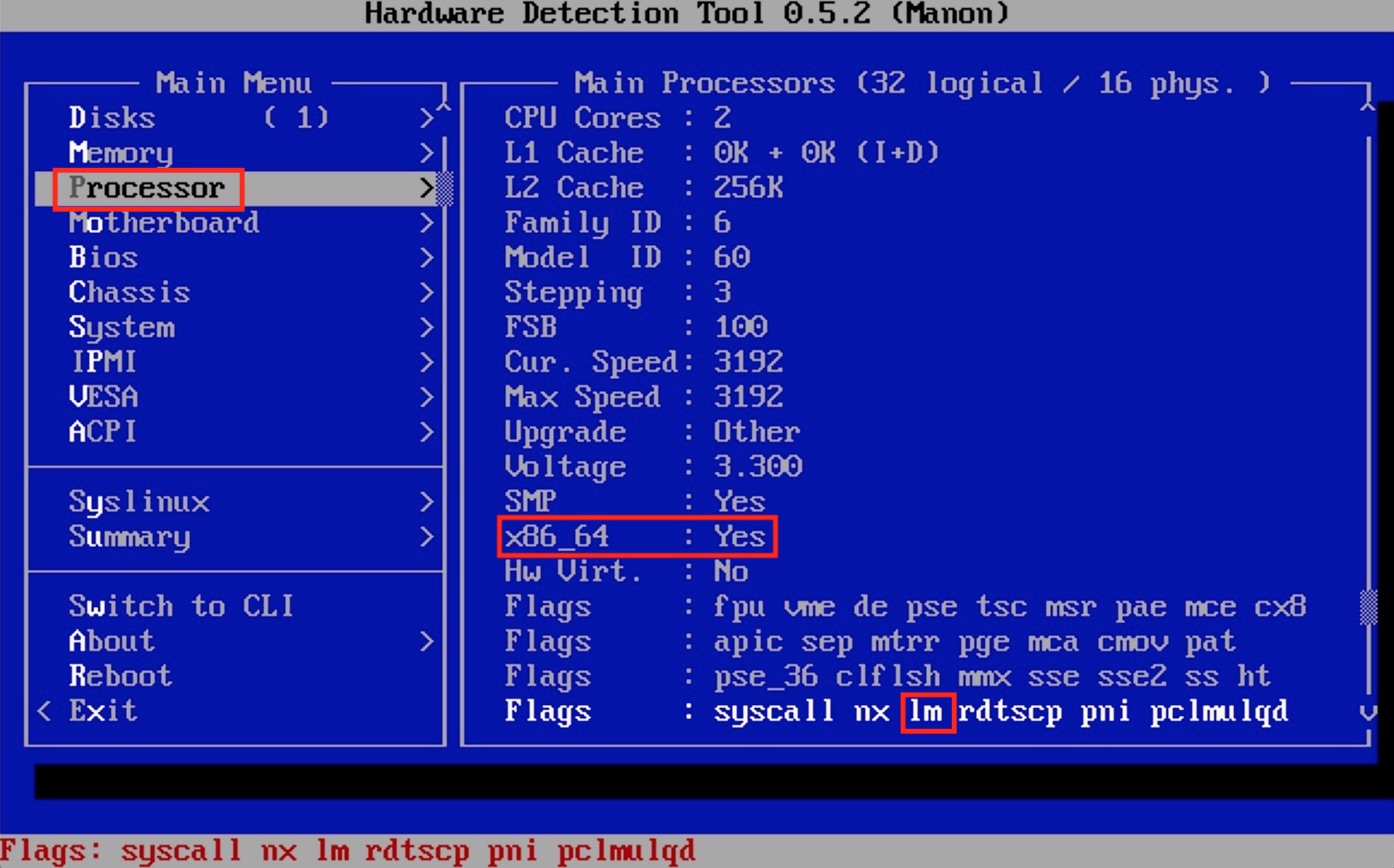Expand the System entry arrow
1394x868 pixels.
[x=427, y=328]
